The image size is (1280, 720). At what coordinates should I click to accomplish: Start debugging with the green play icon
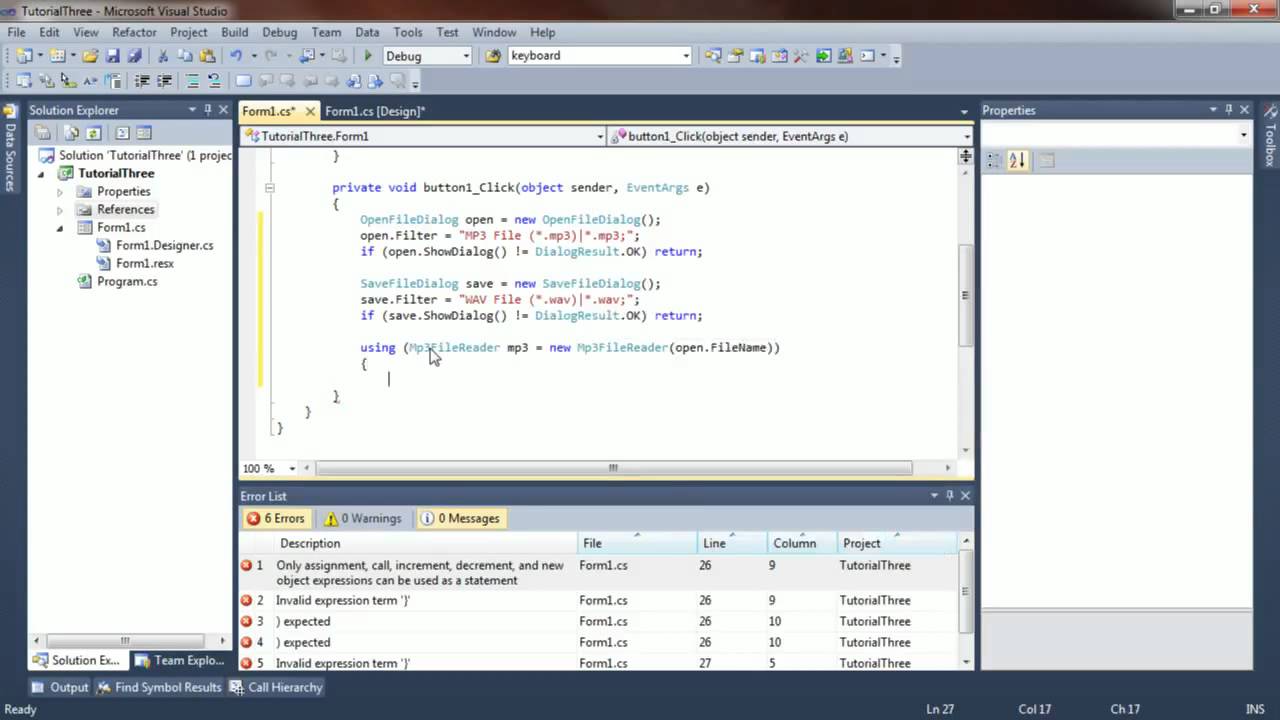[x=368, y=56]
